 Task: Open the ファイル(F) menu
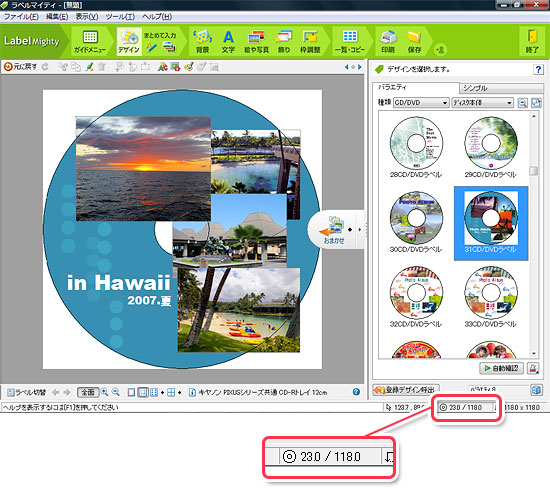(x=21, y=16)
